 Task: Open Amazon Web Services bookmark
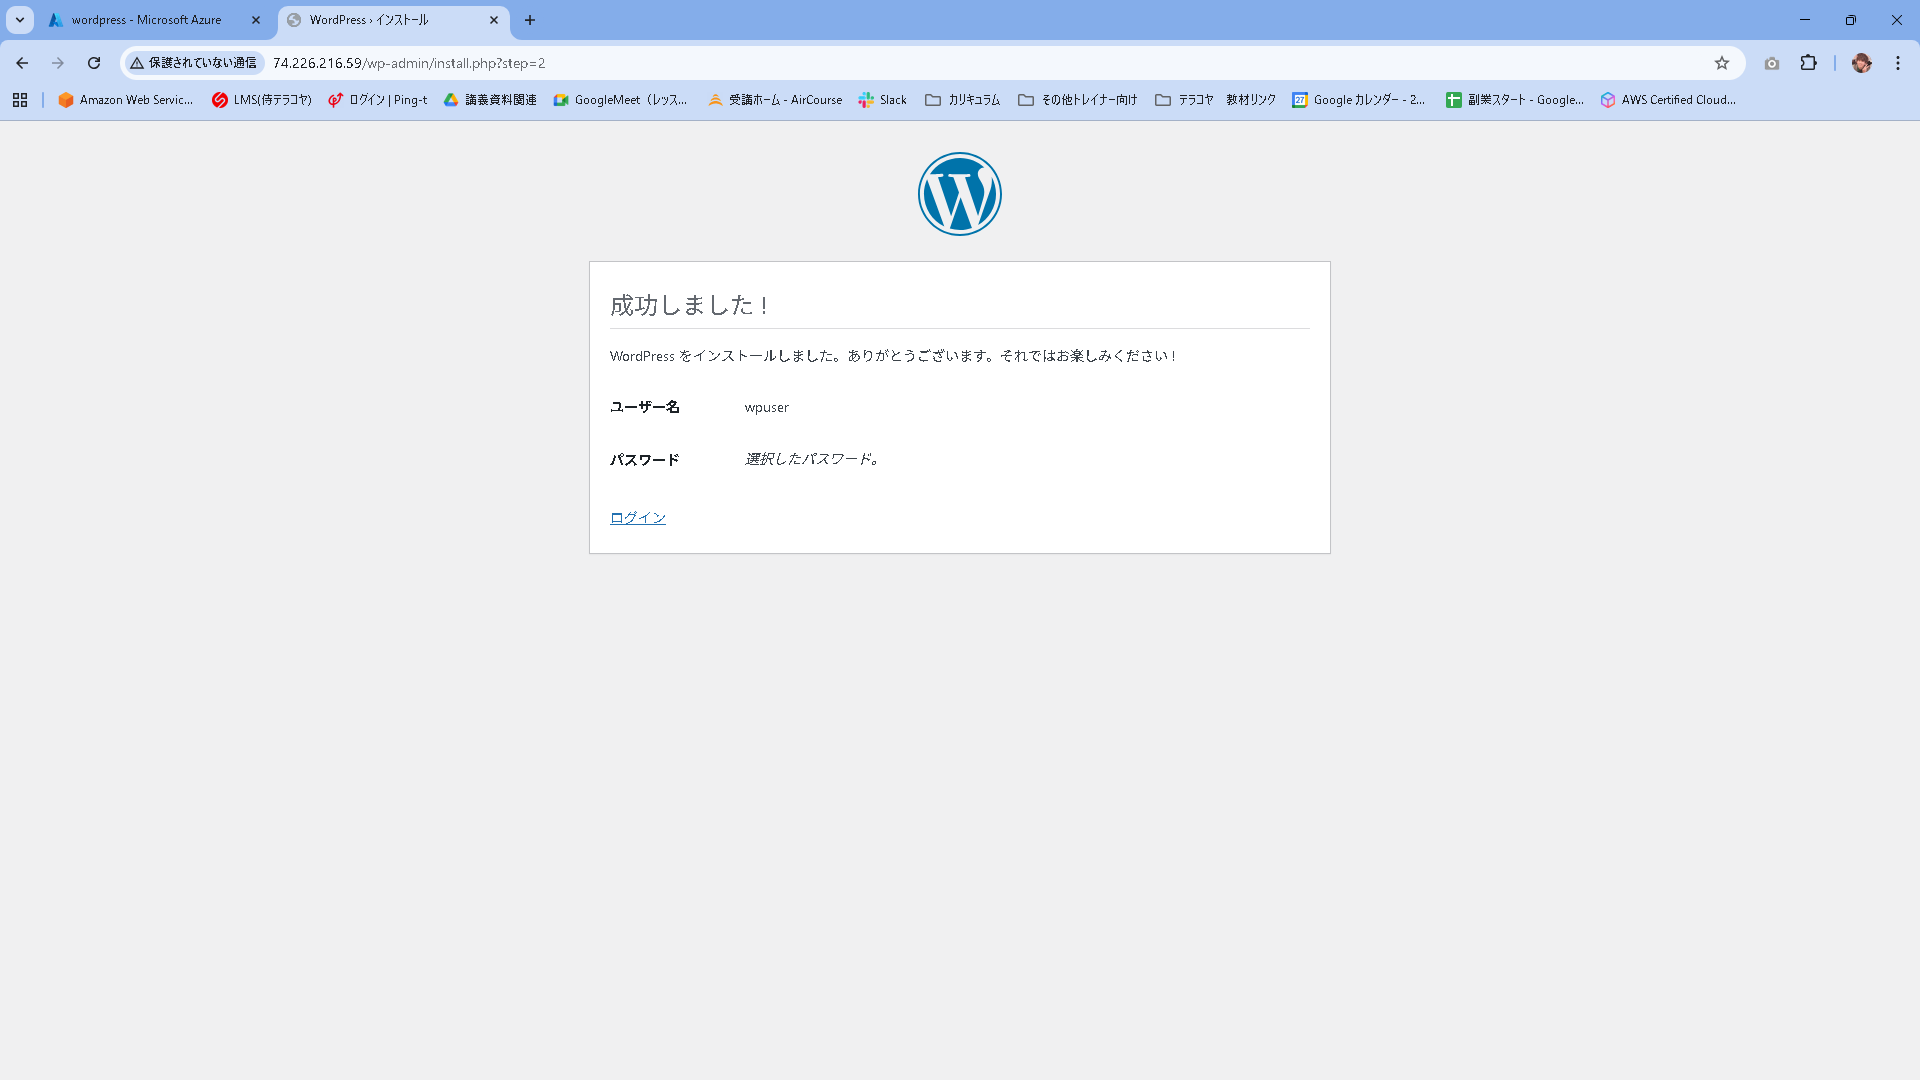[125, 100]
